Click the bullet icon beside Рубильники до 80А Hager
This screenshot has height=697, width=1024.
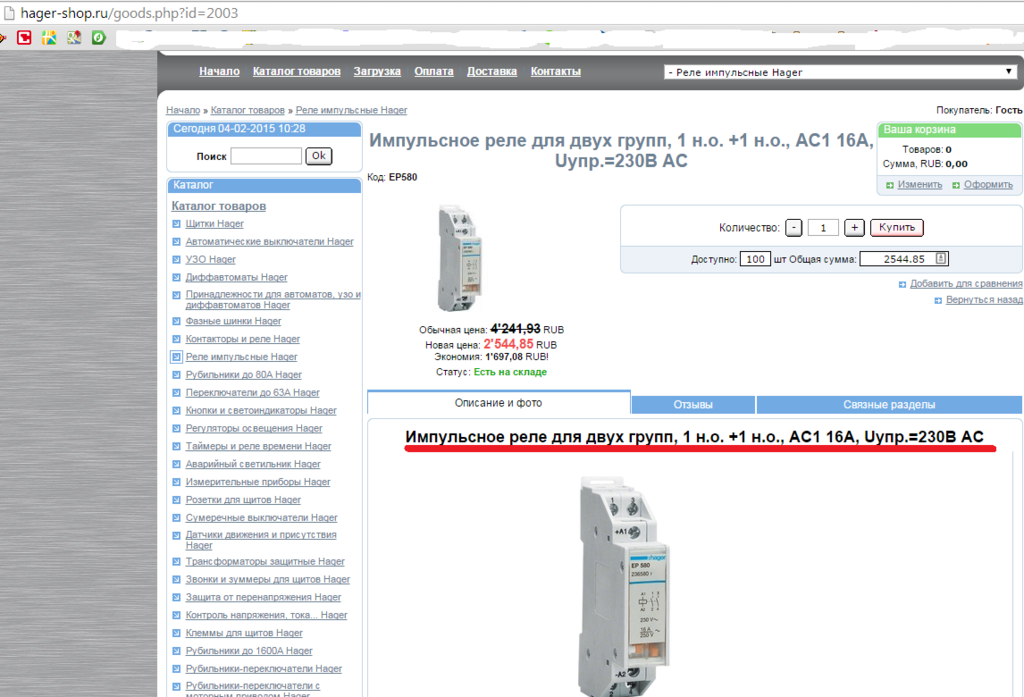click(x=176, y=375)
